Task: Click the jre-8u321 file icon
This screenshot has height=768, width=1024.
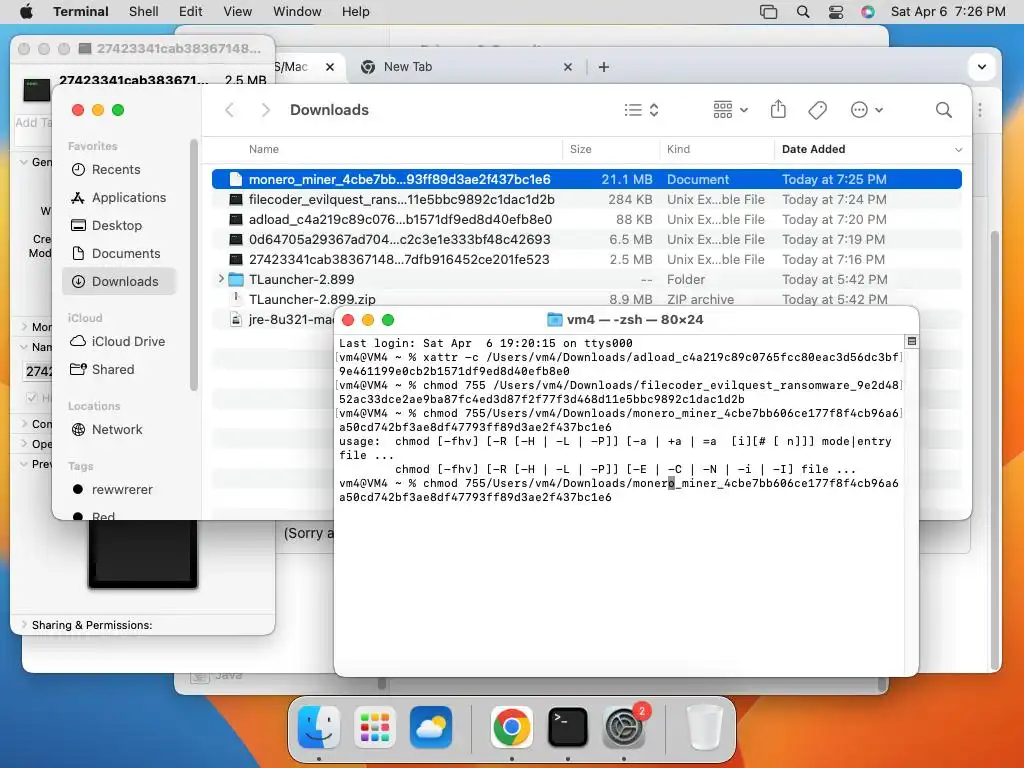Action: [236, 319]
